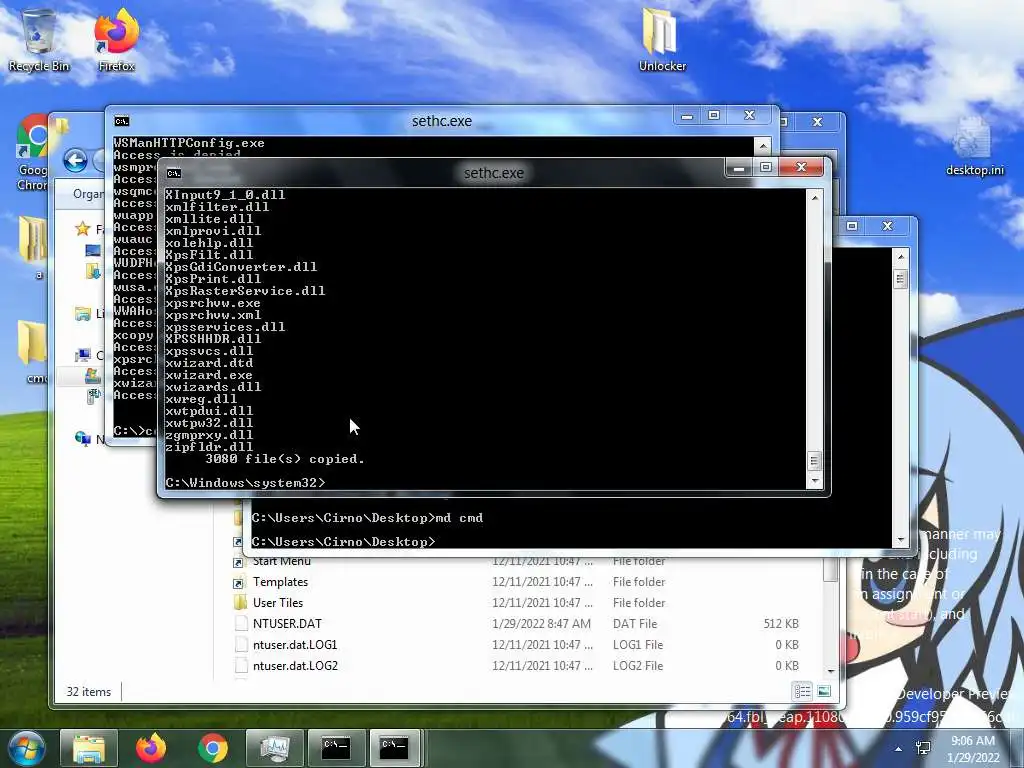Close the front sethc.exe window
This screenshot has height=768, width=1024.
click(x=801, y=167)
